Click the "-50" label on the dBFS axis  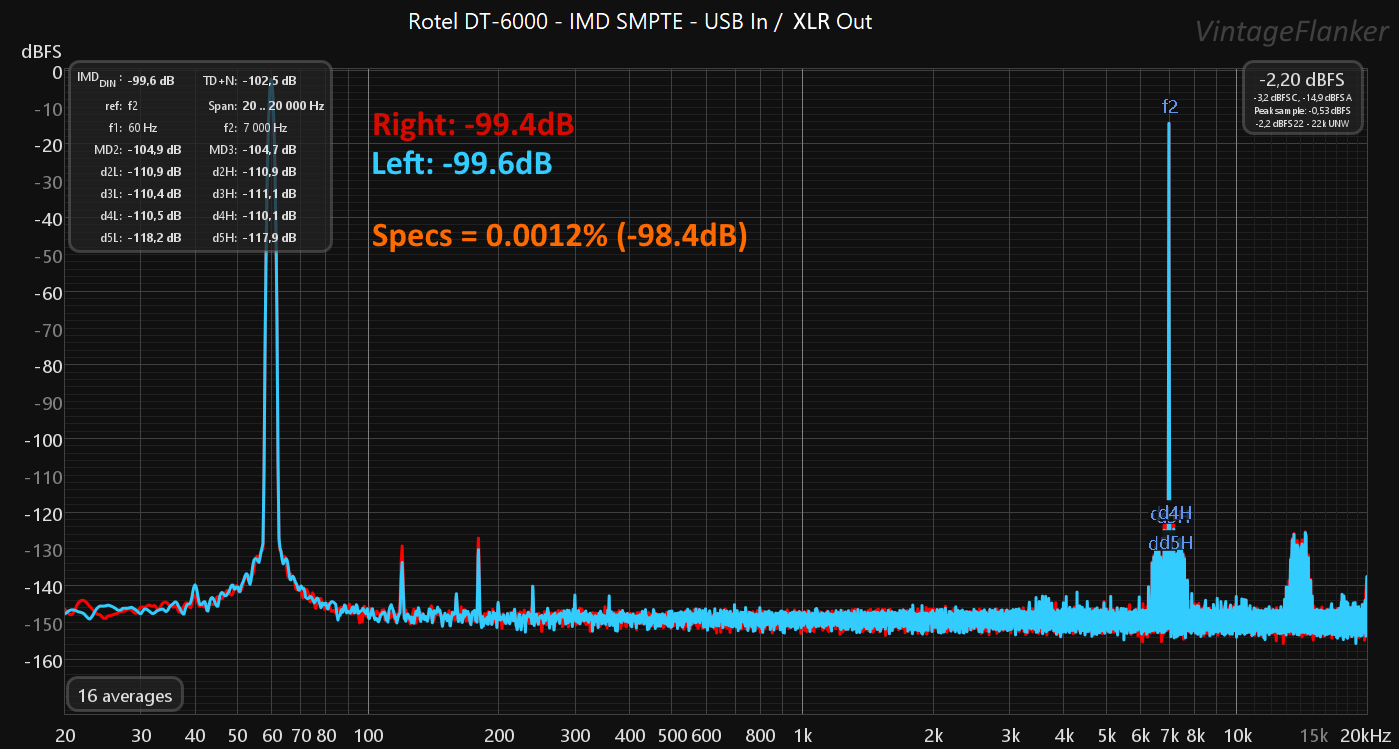coord(48,256)
